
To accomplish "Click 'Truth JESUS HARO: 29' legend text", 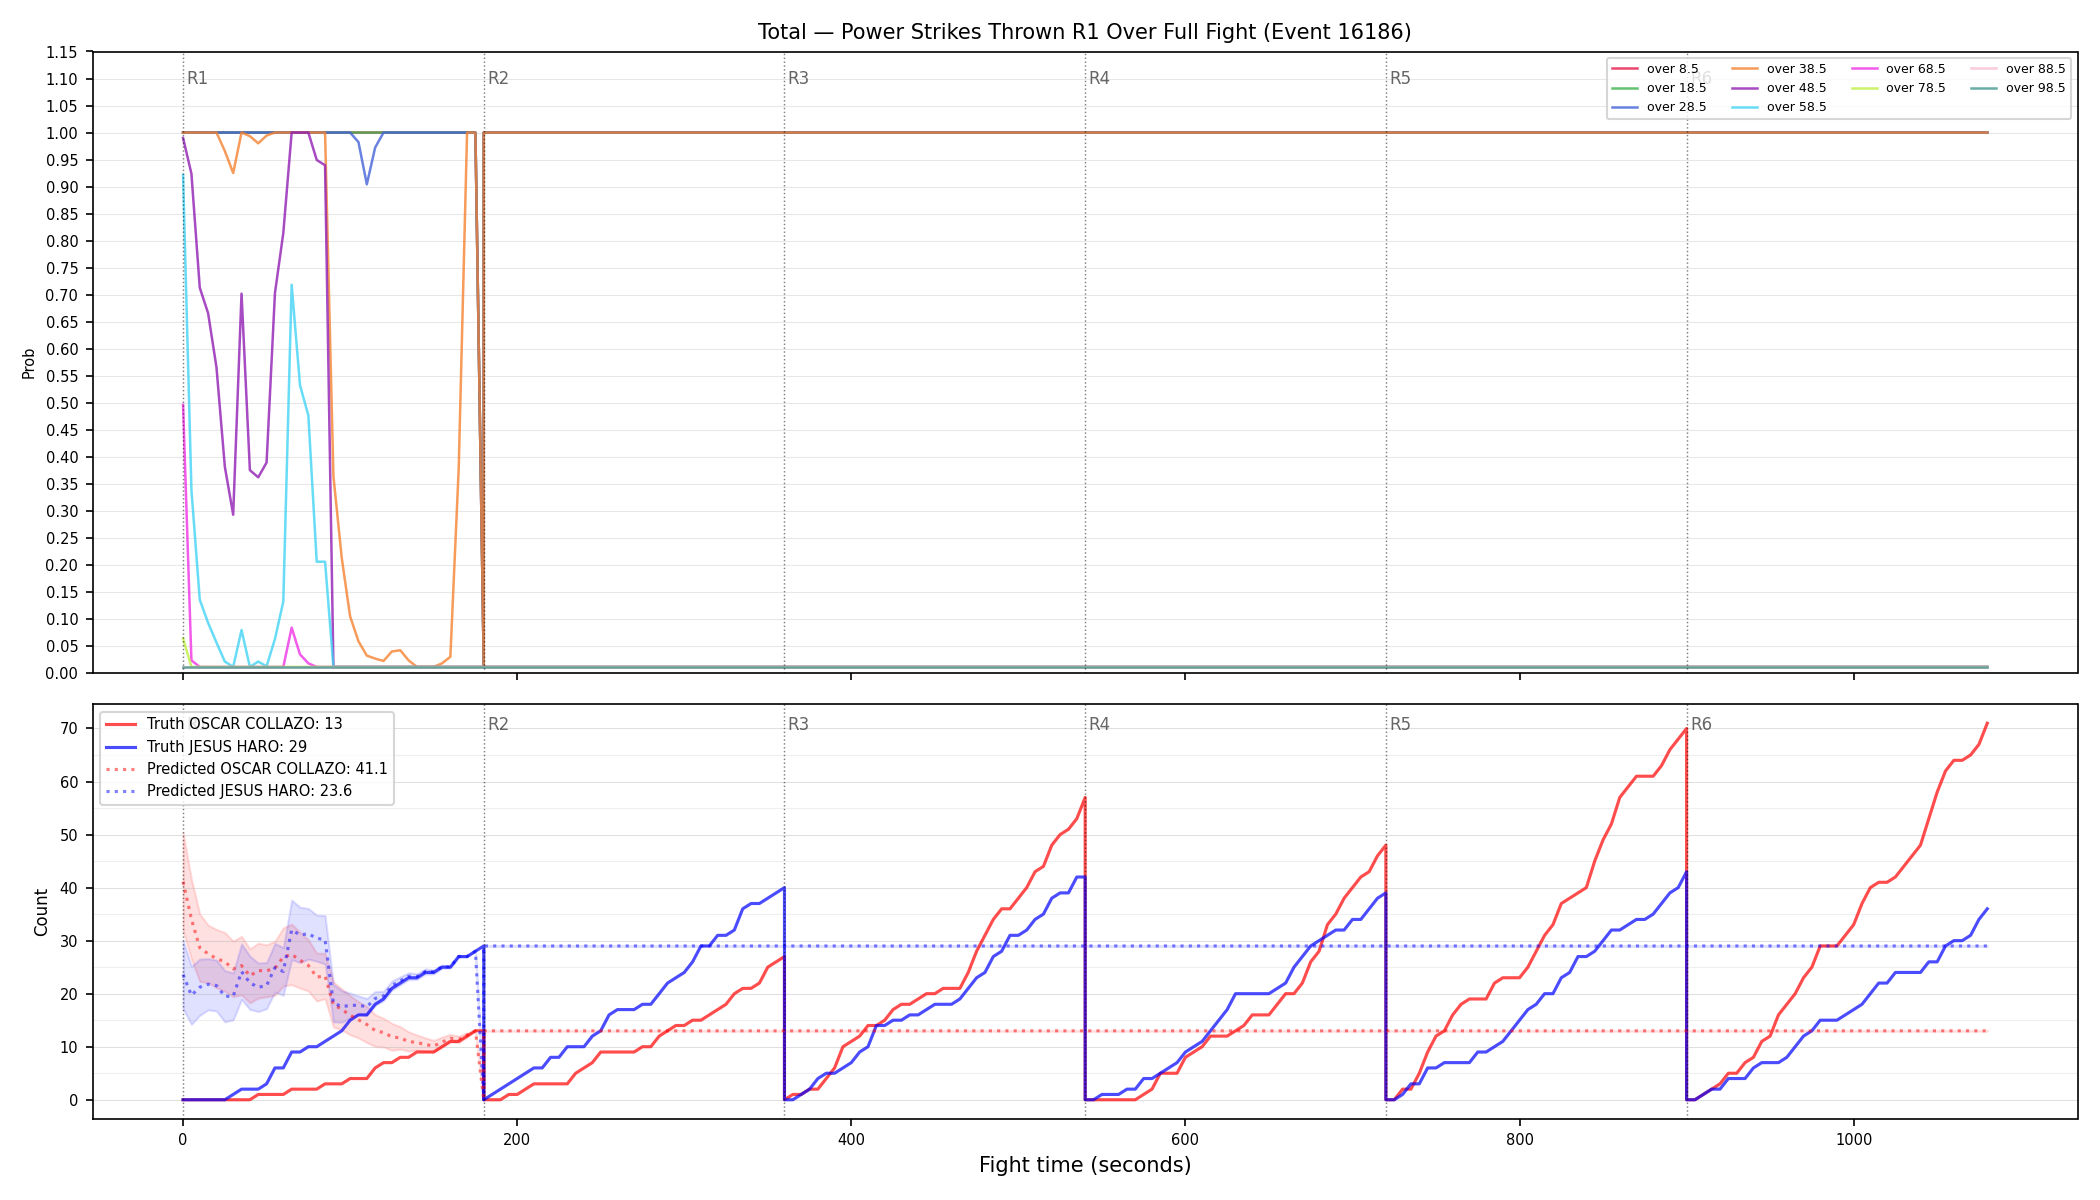I will point(227,747).
